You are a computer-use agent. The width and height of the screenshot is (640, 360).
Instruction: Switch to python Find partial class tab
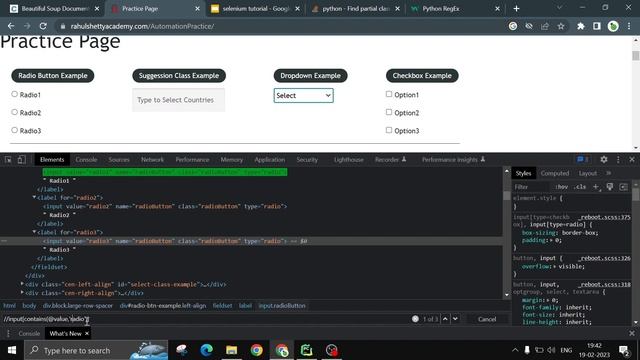click(x=356, y=9)
